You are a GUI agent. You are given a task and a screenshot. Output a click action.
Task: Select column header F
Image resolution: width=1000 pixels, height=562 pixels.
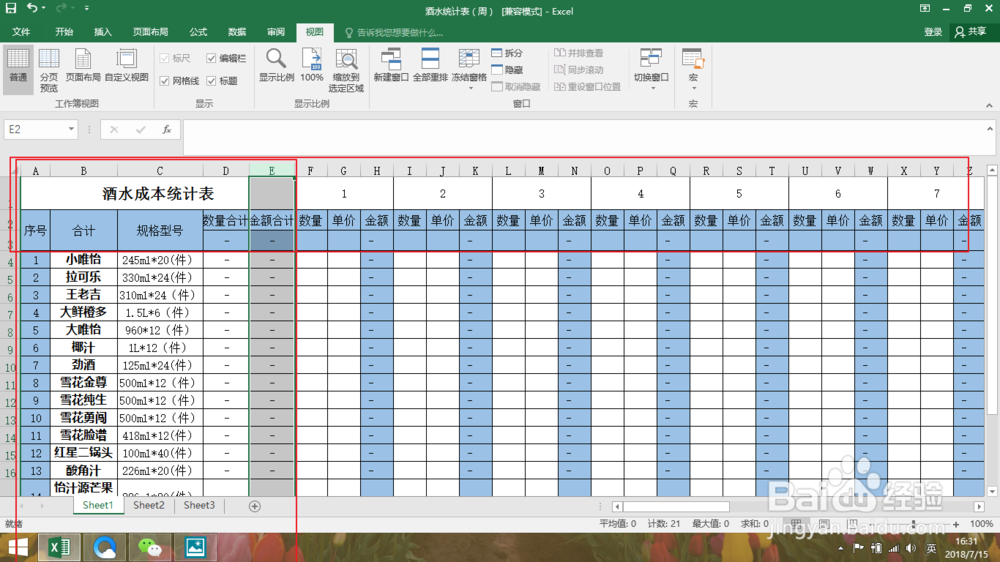pos(311,171)
